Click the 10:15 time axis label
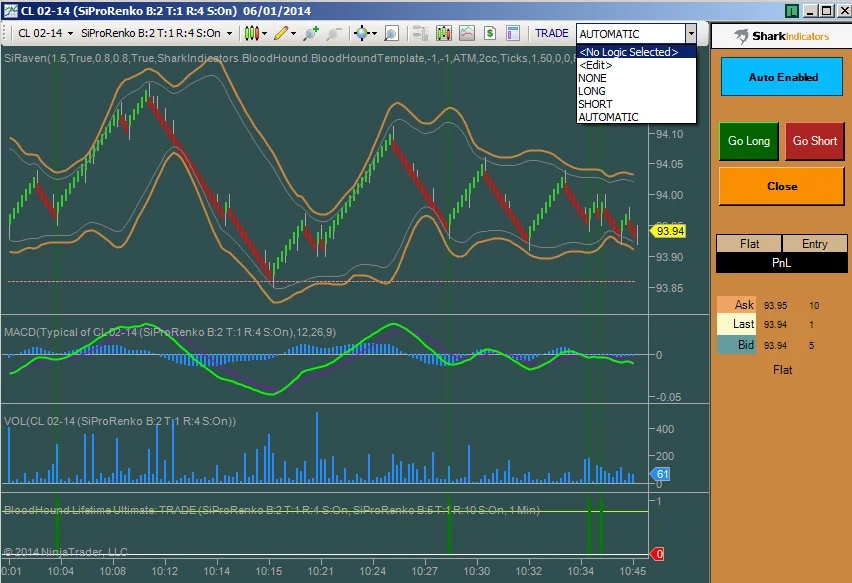Screen dimensions: 852x583 (x=269, y=571)
